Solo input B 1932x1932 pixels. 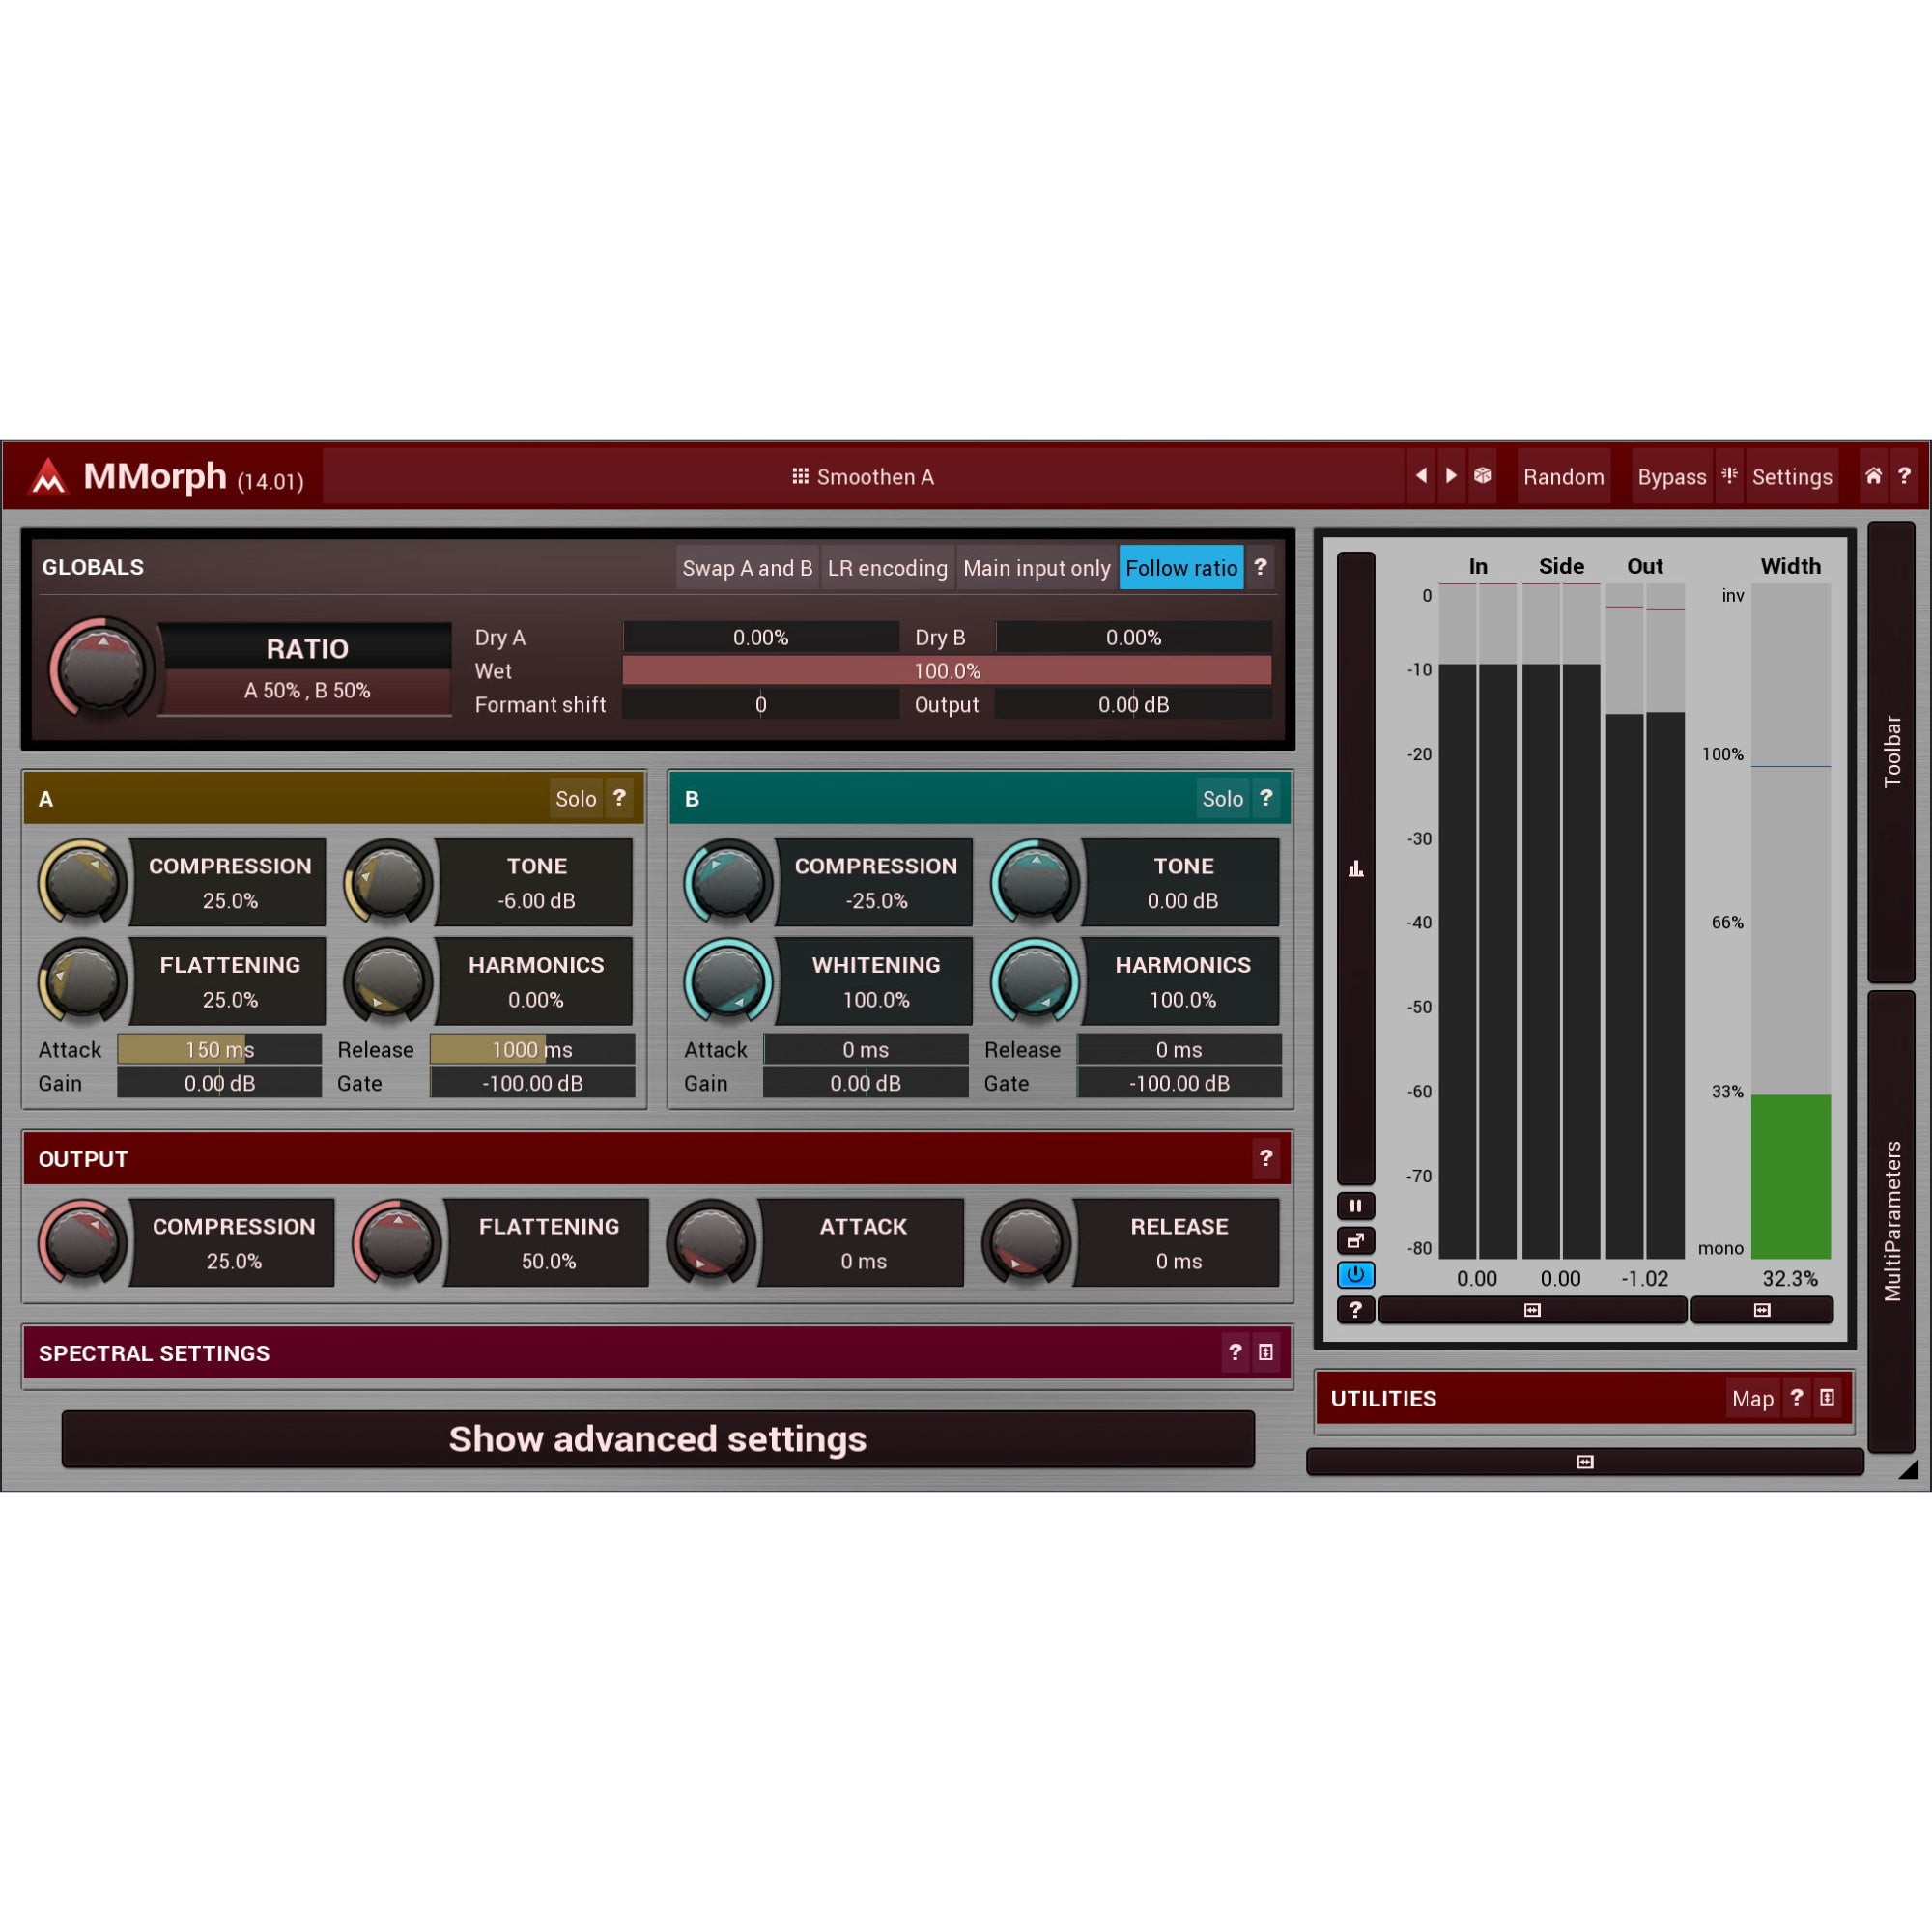click(x=1222, y=798)
